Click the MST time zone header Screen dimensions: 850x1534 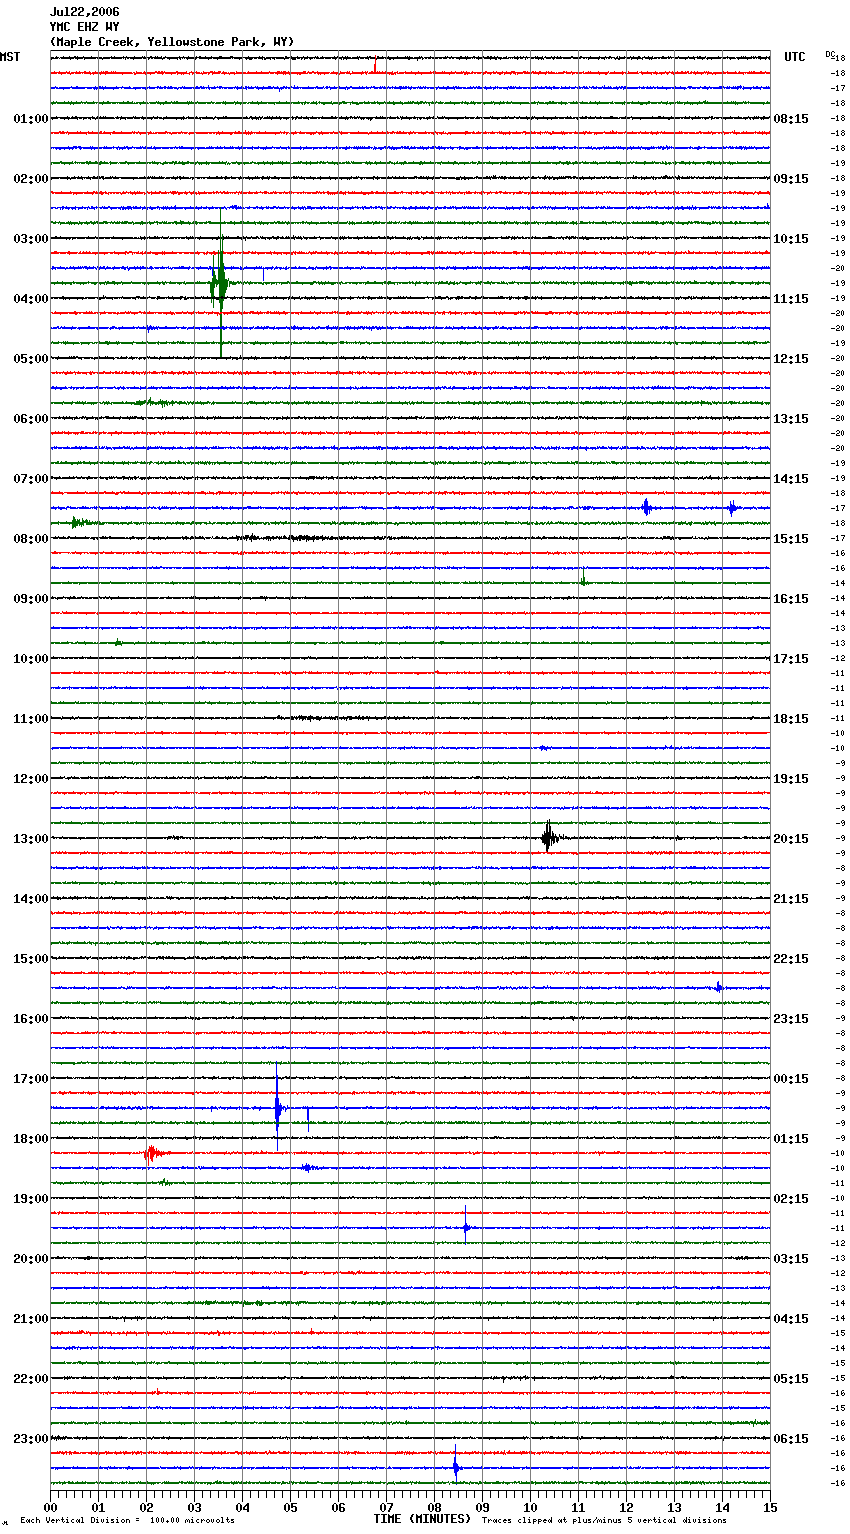[x=10, y=57]
